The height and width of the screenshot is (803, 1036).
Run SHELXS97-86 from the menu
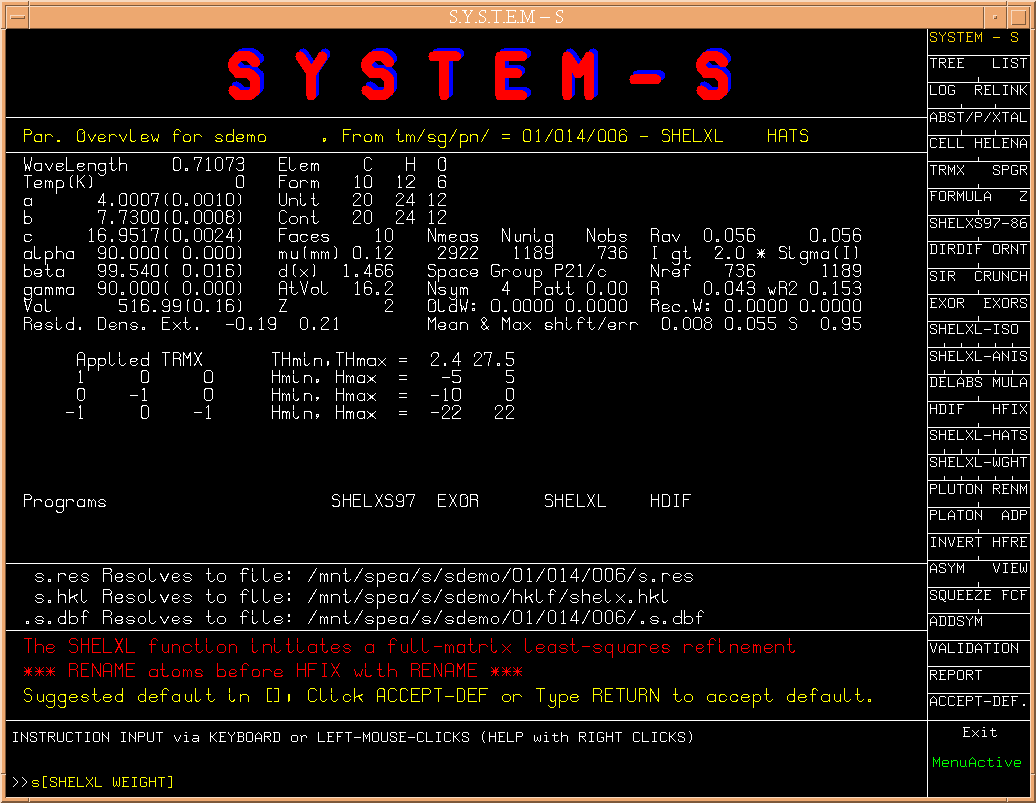[x=977, y=223]
